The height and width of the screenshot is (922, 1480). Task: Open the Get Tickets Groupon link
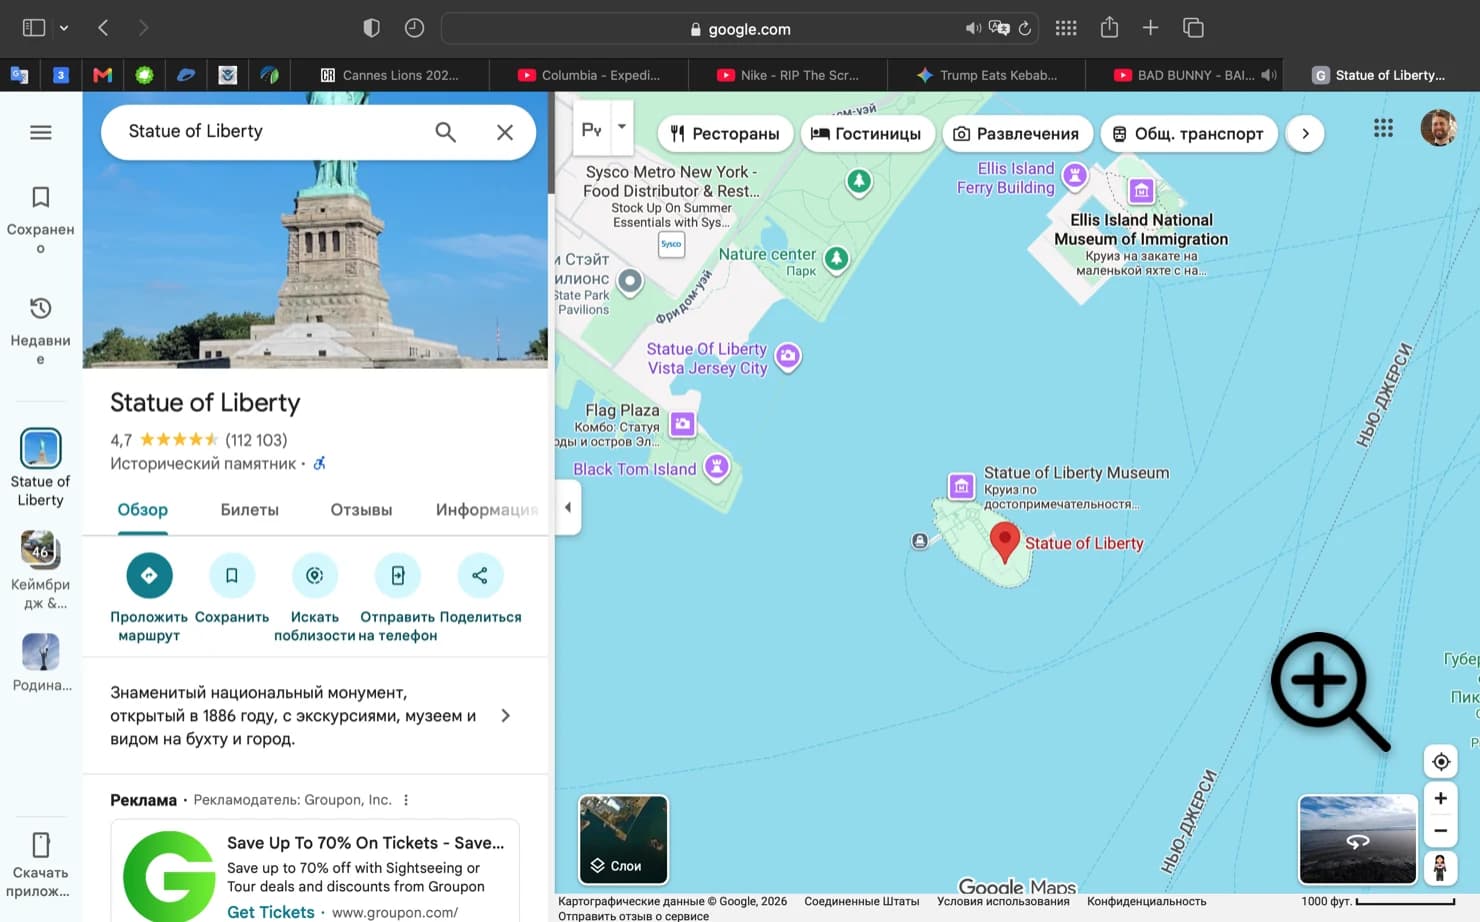(x=270, y=912)
